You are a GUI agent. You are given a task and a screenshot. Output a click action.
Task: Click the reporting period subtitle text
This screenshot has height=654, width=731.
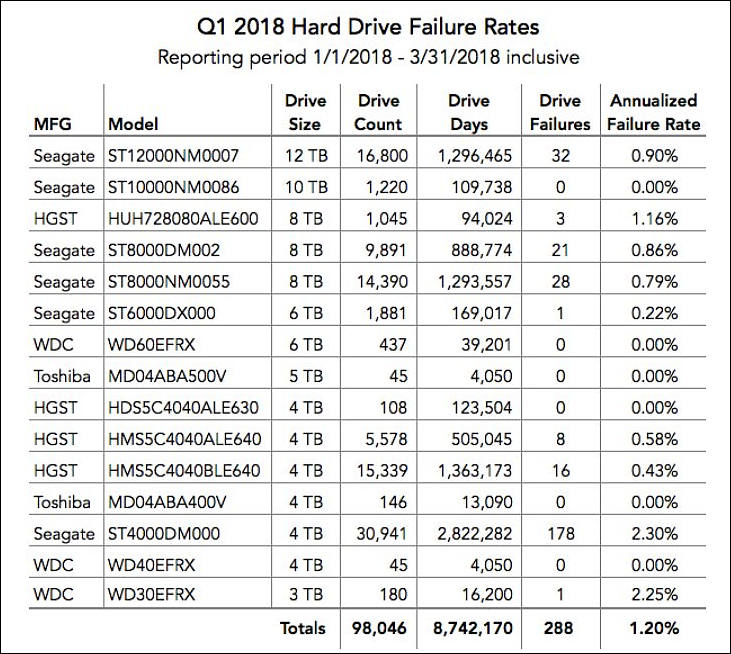(x=368, y=57)
